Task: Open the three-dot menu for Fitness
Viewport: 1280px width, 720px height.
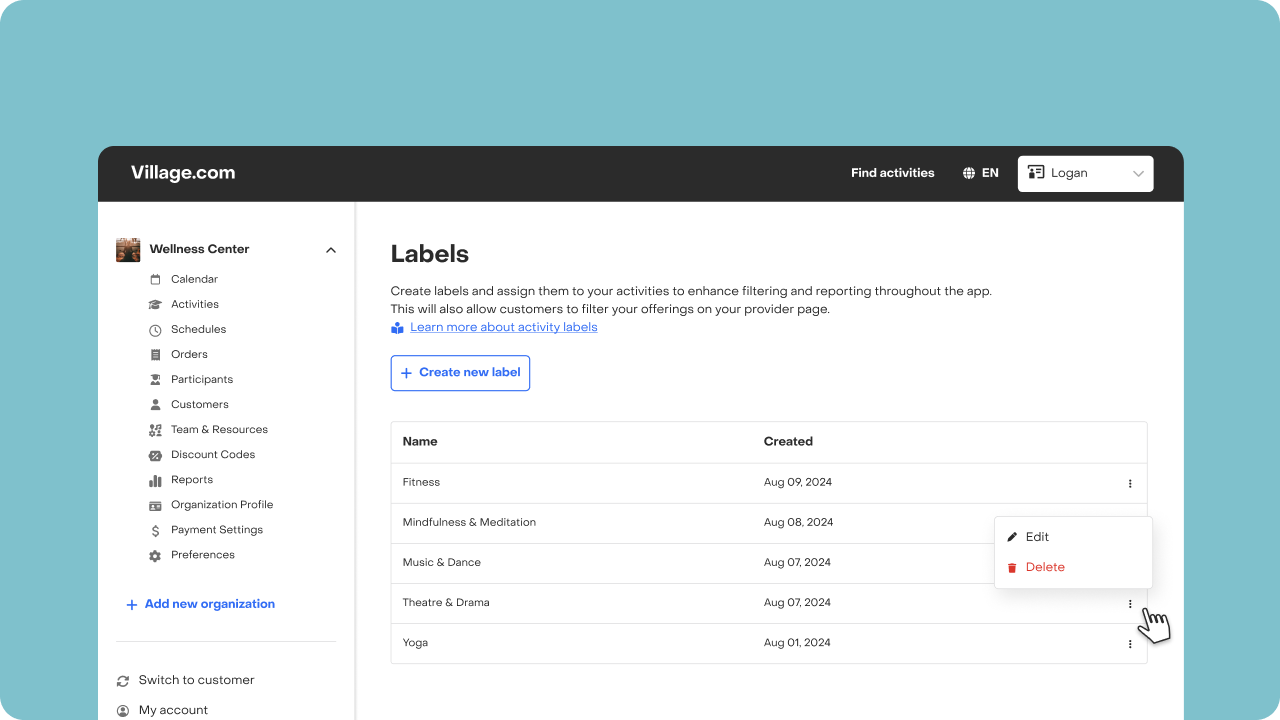Action: [x=1130, y=484]
